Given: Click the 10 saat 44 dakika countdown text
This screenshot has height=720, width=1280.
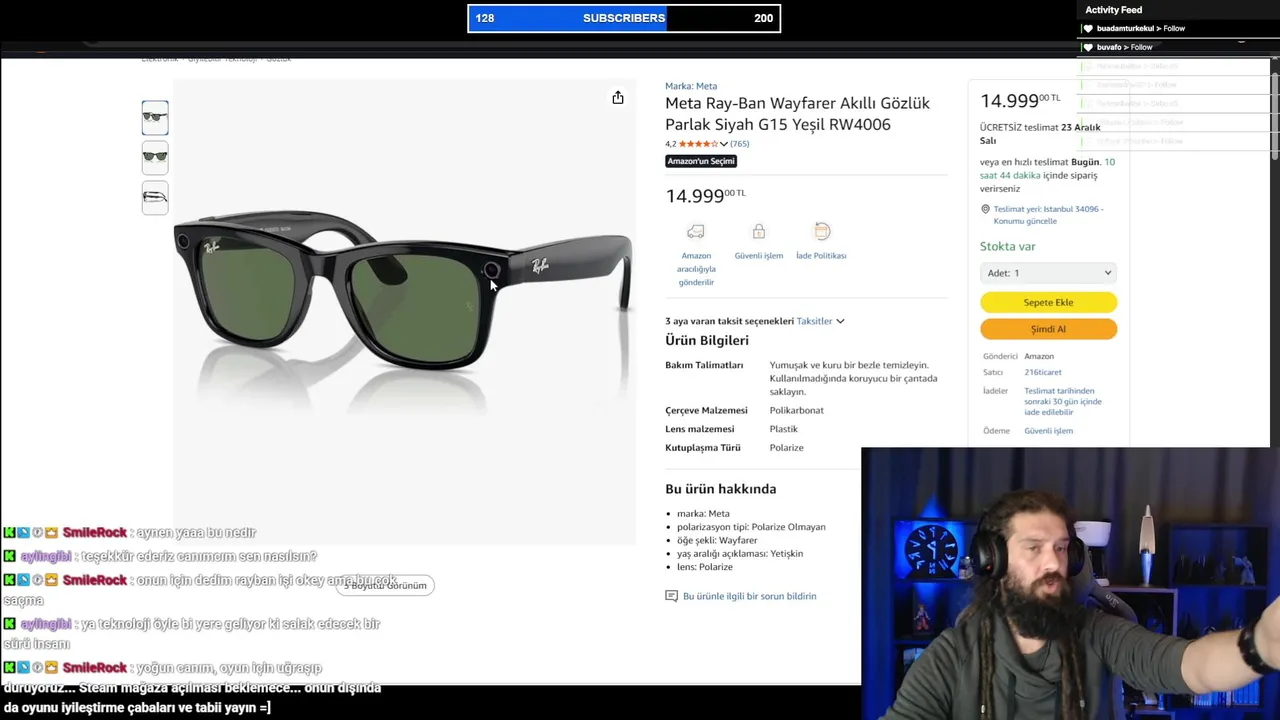Looking at the screenshot, I should coord(1047,168).
